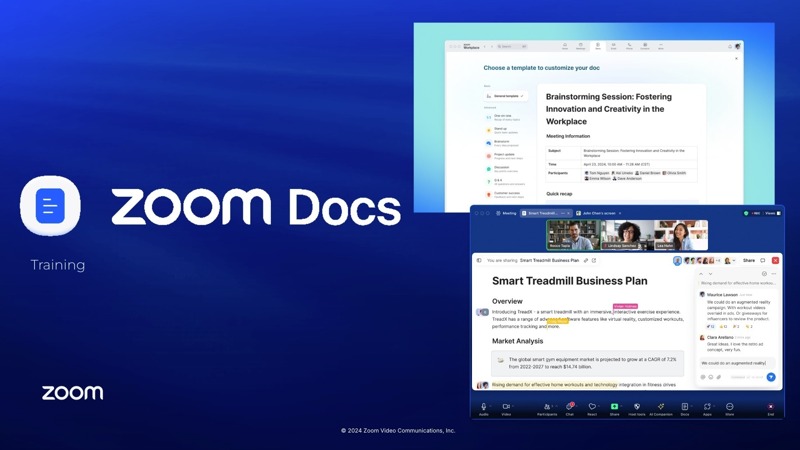Click Search field in Zoom Workplace window
800x450 pixels.
pos(512,46)
